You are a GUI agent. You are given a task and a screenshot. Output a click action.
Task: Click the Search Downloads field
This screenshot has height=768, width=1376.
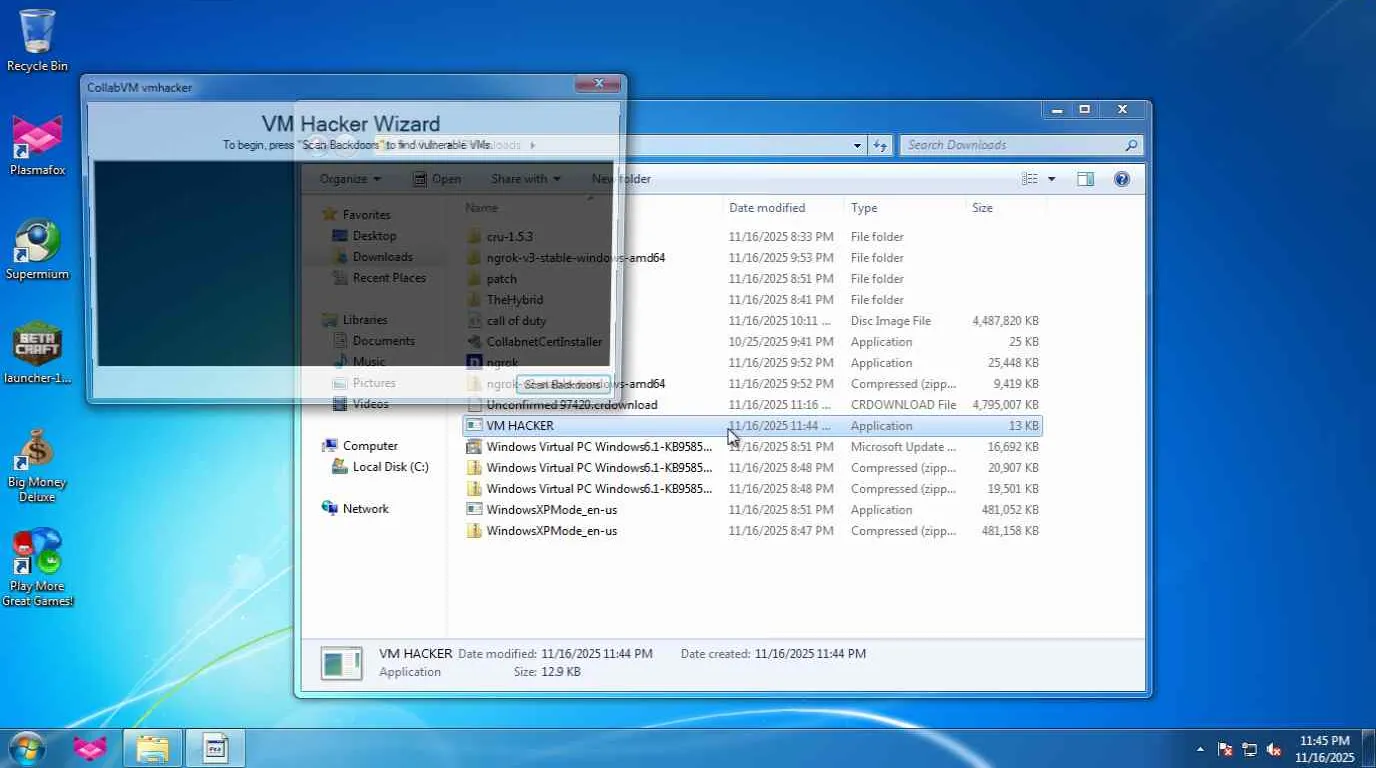[1011, 145]
